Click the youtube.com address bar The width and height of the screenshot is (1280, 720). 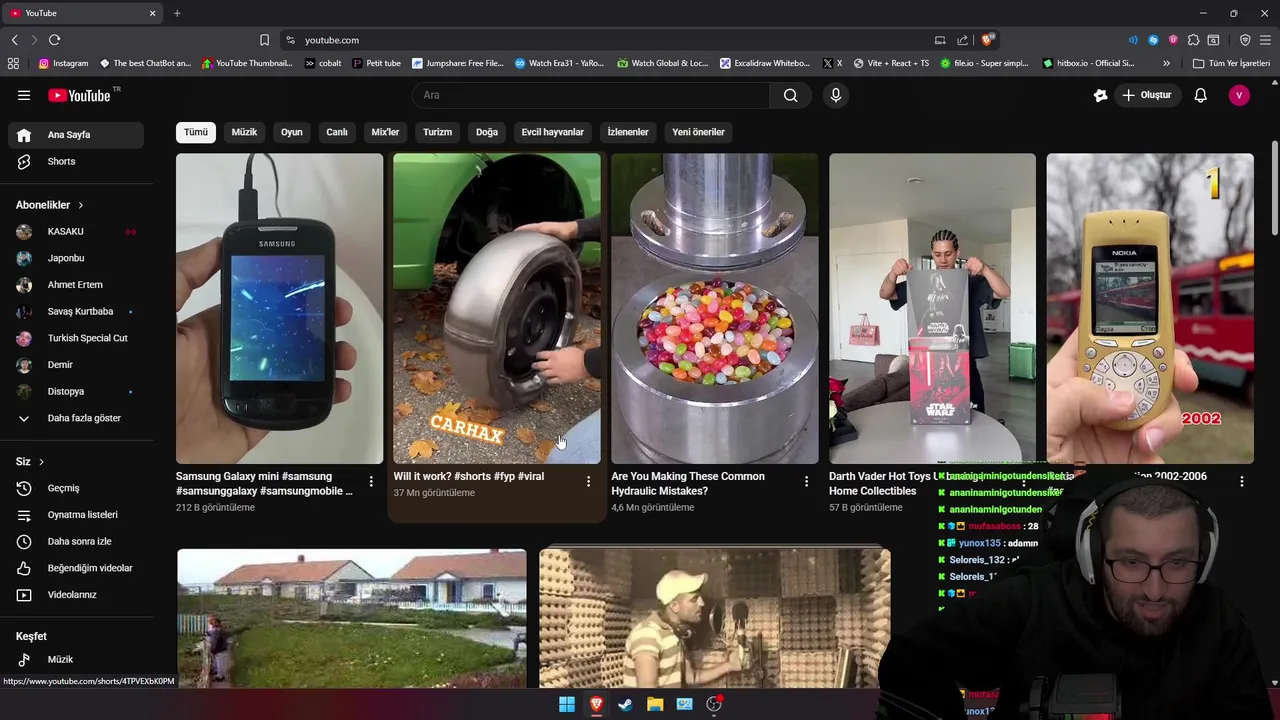610,40
